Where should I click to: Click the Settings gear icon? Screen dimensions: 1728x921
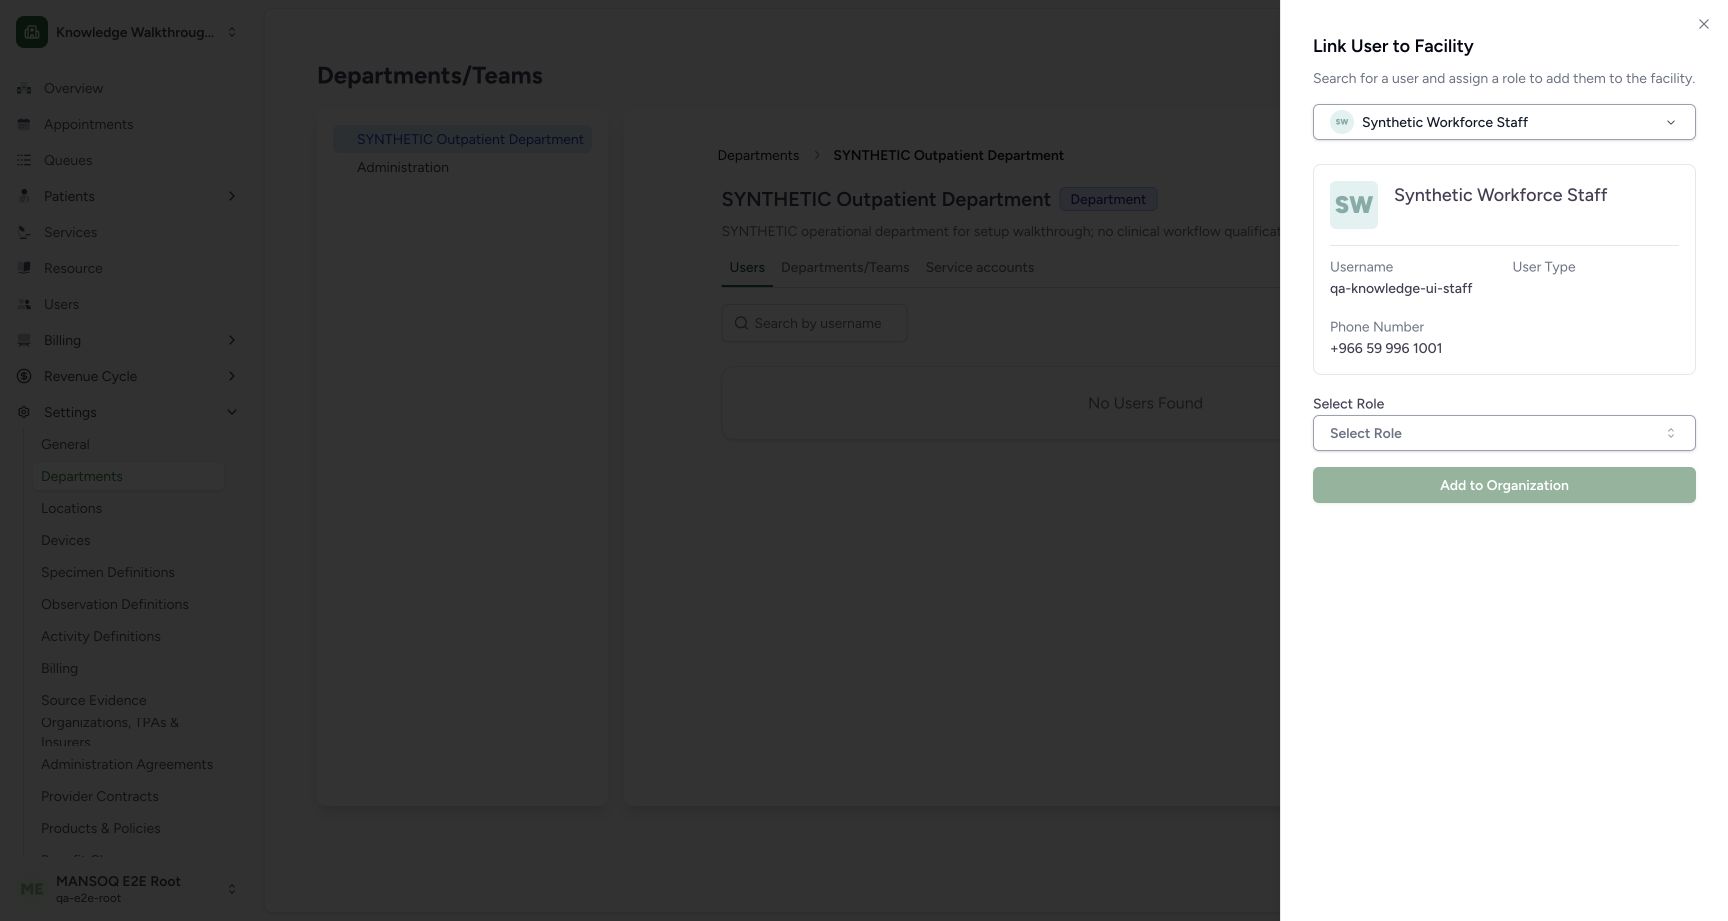click(x=24, y=412)
